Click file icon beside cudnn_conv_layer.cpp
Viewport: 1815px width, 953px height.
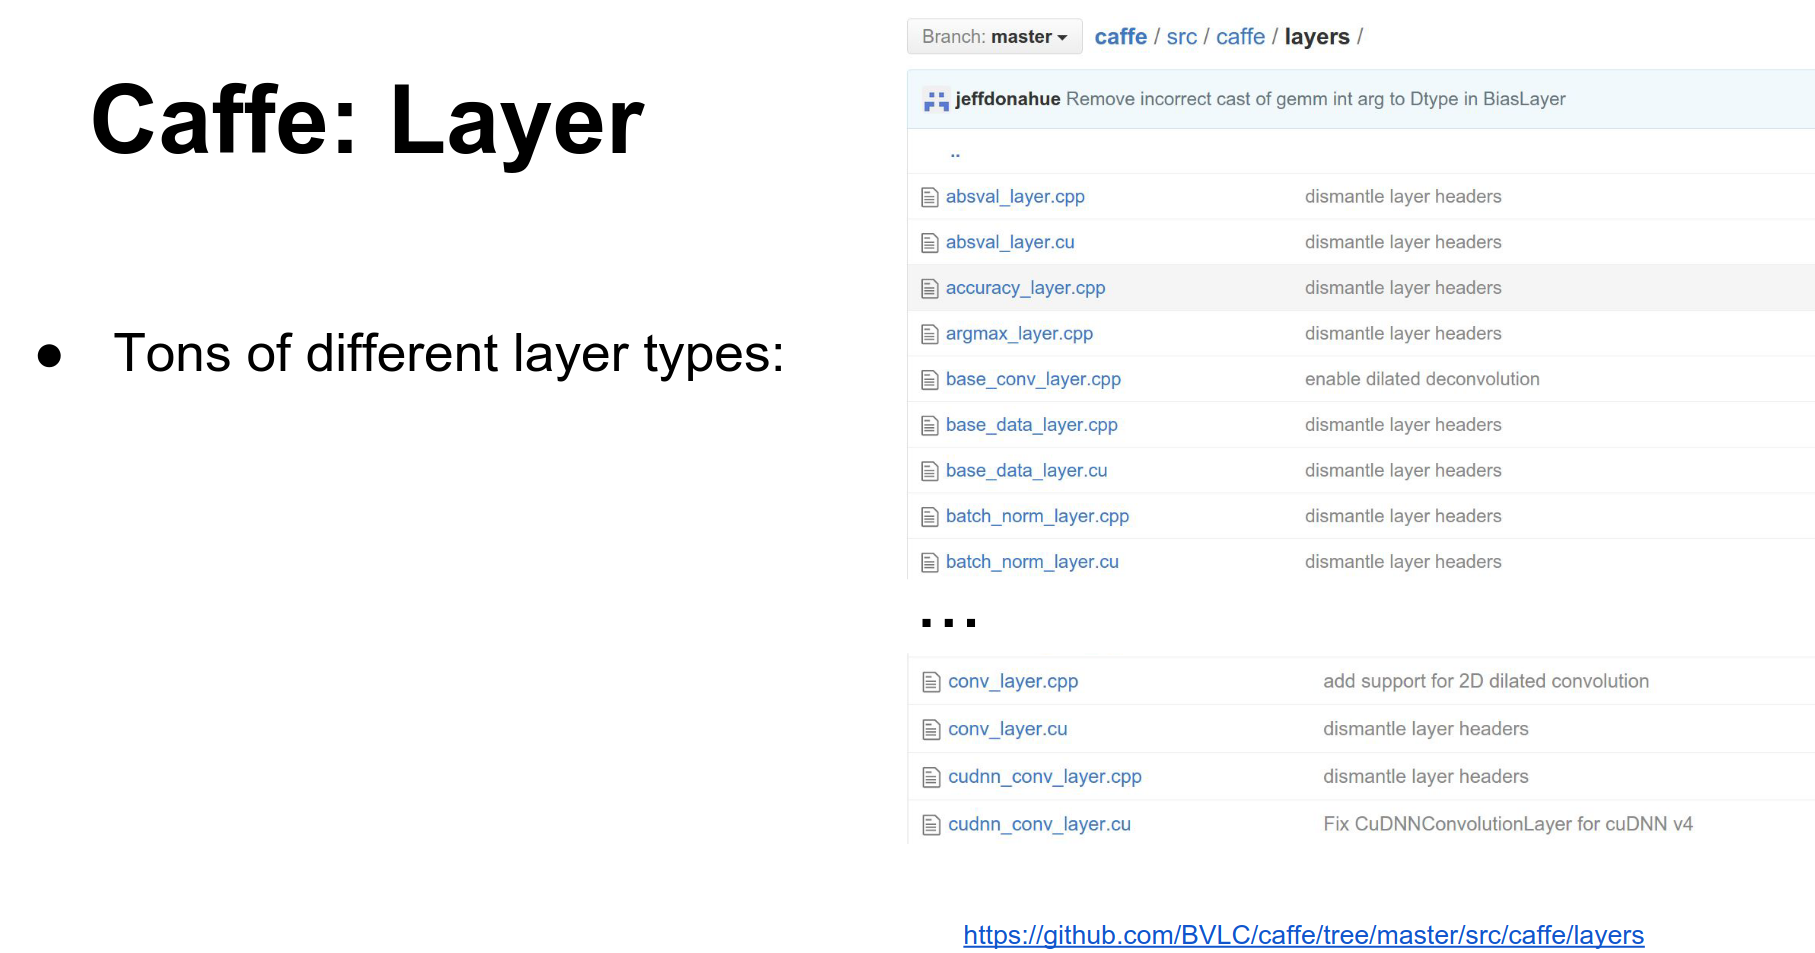click(x=931, y=777)
